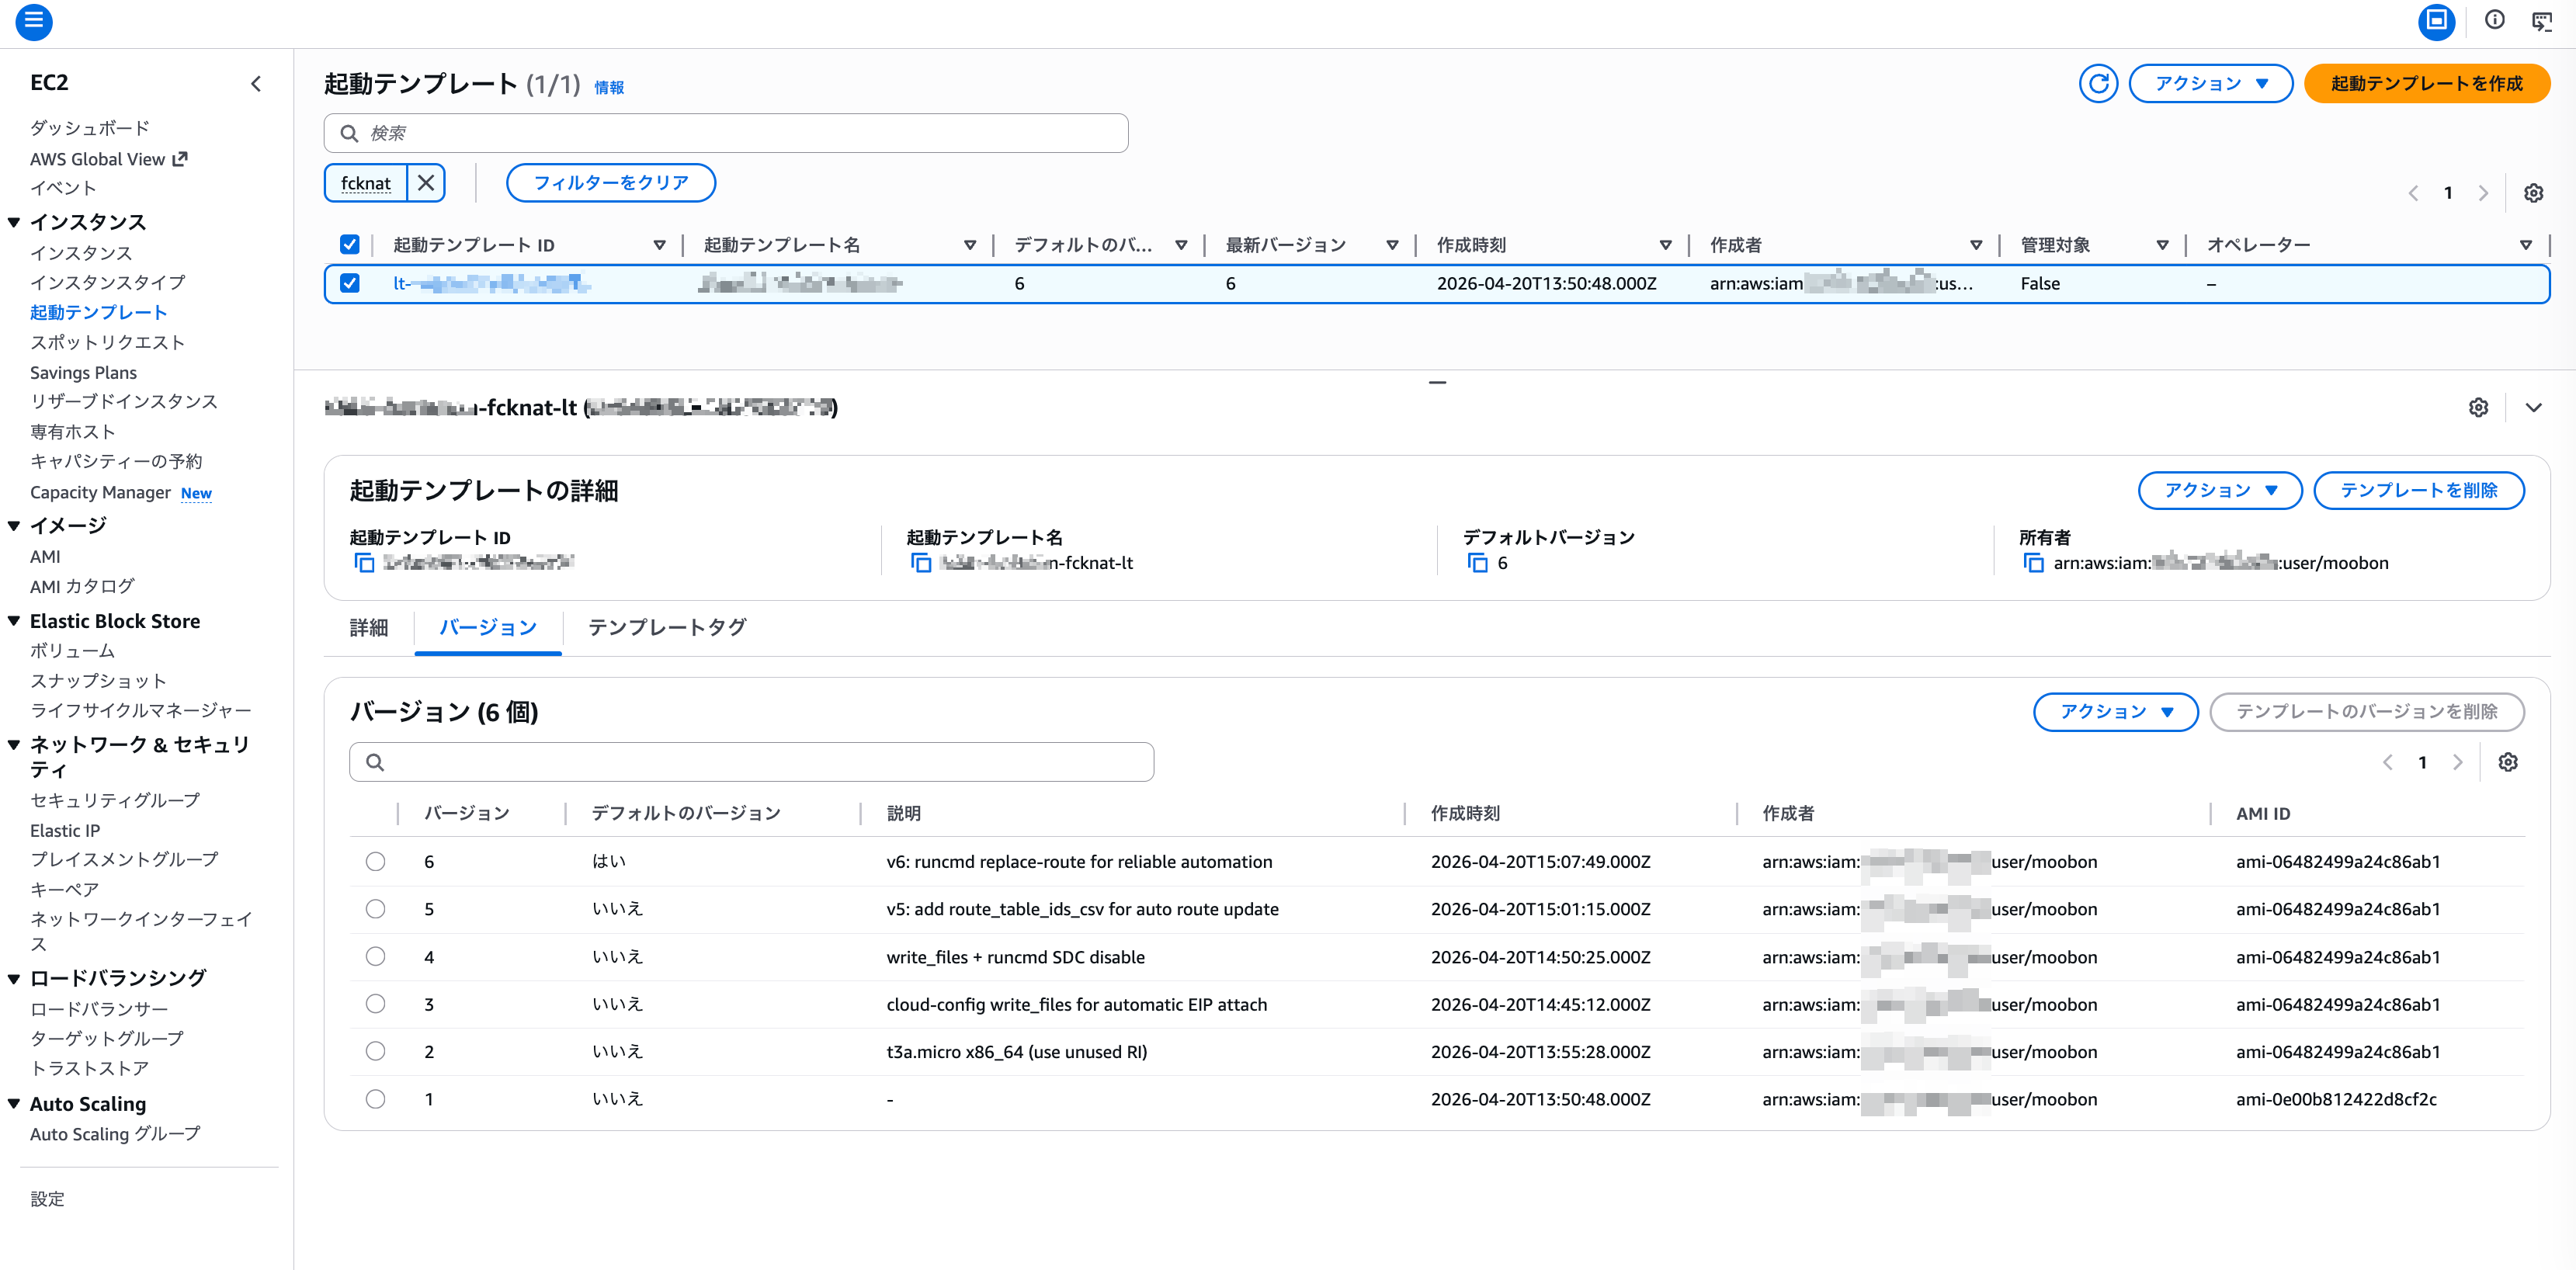Toggle select-all checkbox in templates header
The width and height of the screenshot is (2576, 1270).
pos(349,244)
